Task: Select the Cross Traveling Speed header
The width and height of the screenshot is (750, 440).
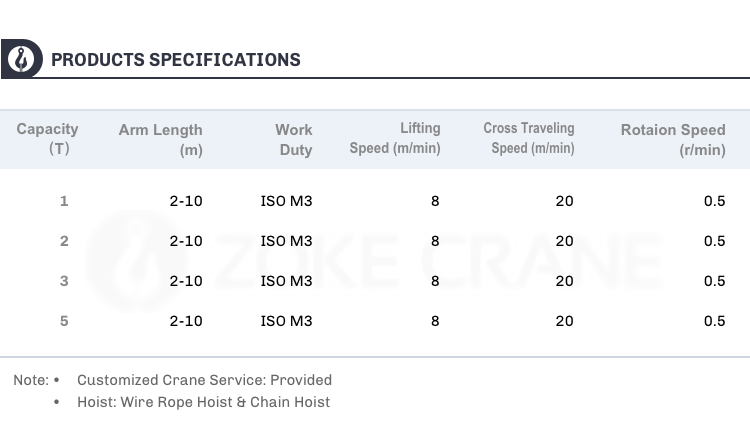Action: [x=529, y=138]
